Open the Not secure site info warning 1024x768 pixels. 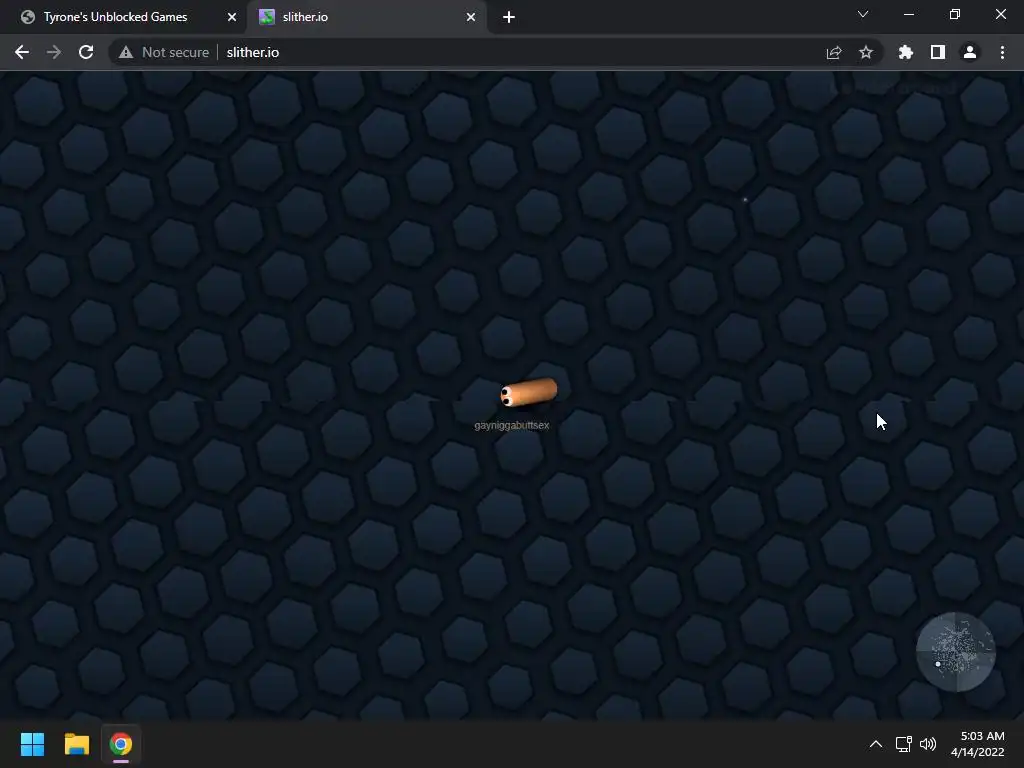tap(163, 52)
